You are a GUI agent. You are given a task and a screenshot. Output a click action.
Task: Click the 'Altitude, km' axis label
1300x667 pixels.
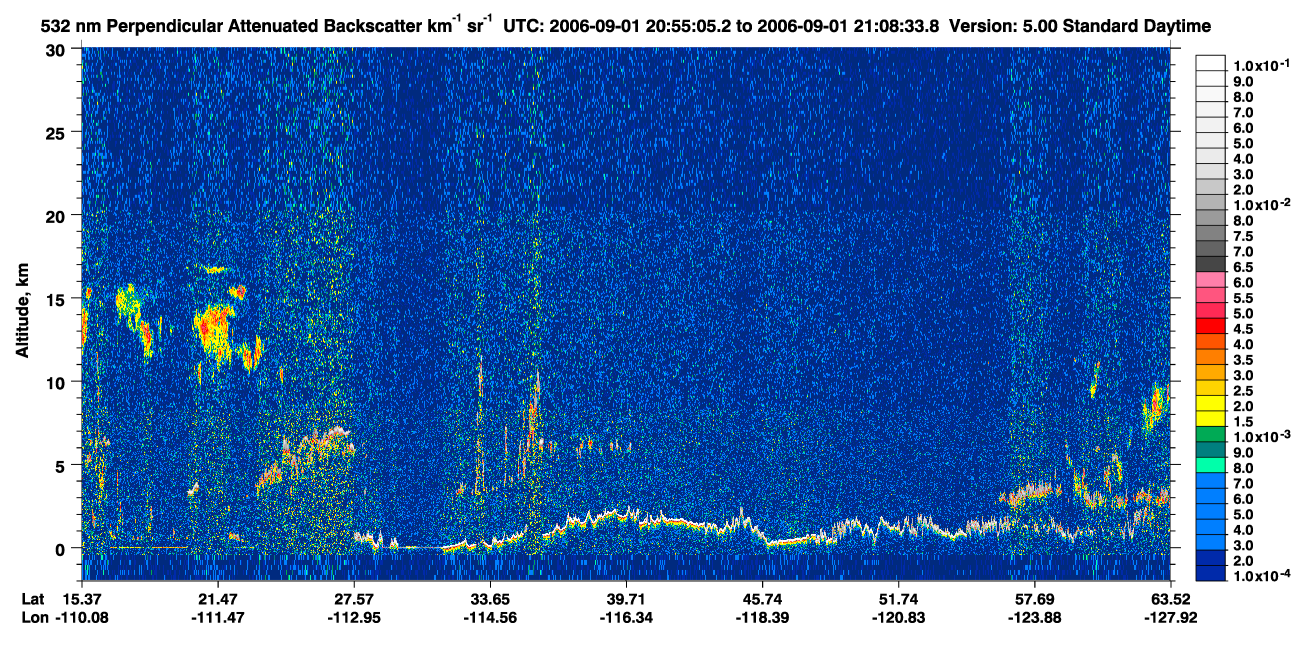[x=21, y=311]
